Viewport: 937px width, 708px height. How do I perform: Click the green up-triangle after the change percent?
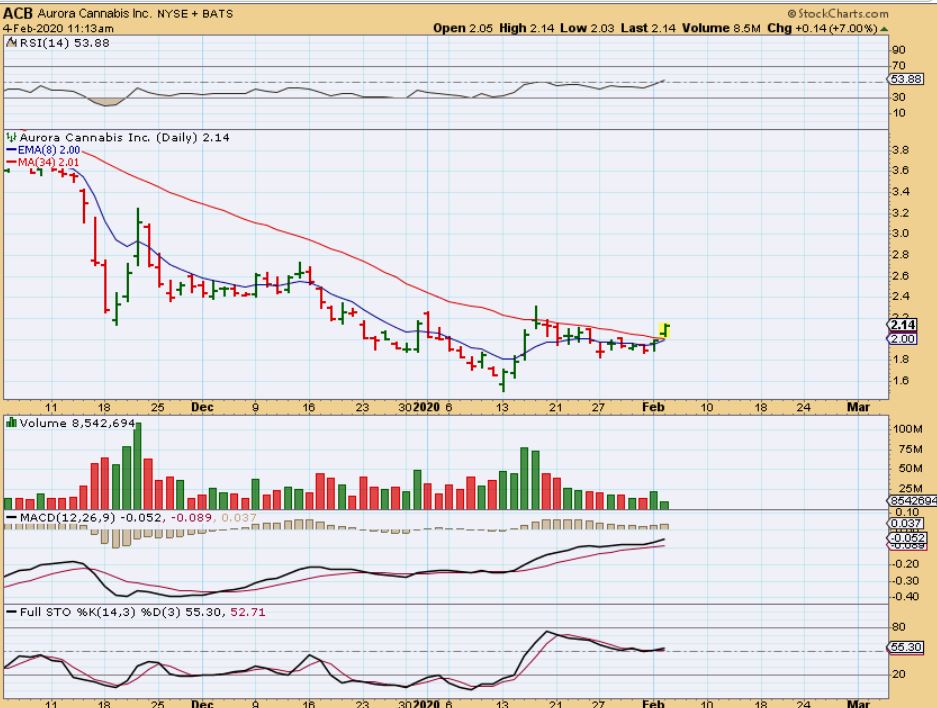click(x=884, y=29)
